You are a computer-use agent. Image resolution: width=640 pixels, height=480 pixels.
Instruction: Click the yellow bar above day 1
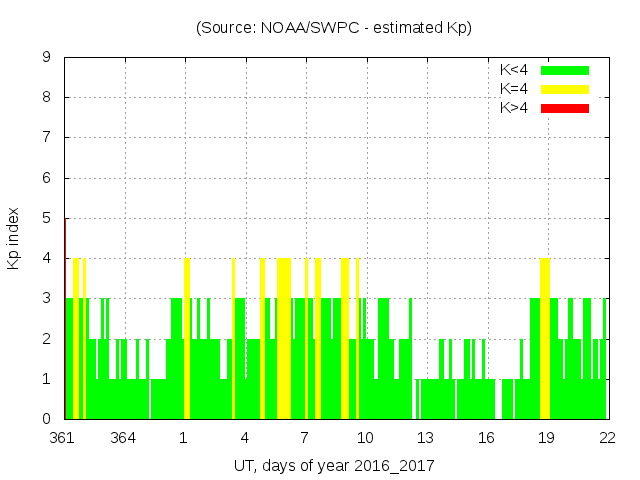187,340
